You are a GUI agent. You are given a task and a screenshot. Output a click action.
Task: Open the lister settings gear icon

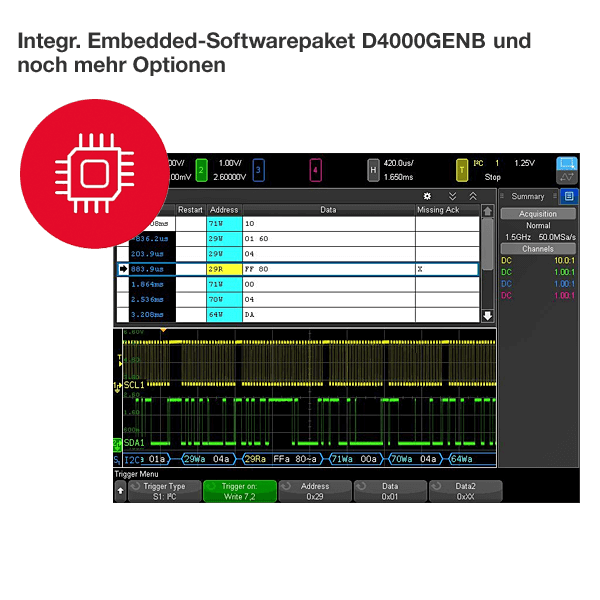pyautogui.click(x=428, y=196)
